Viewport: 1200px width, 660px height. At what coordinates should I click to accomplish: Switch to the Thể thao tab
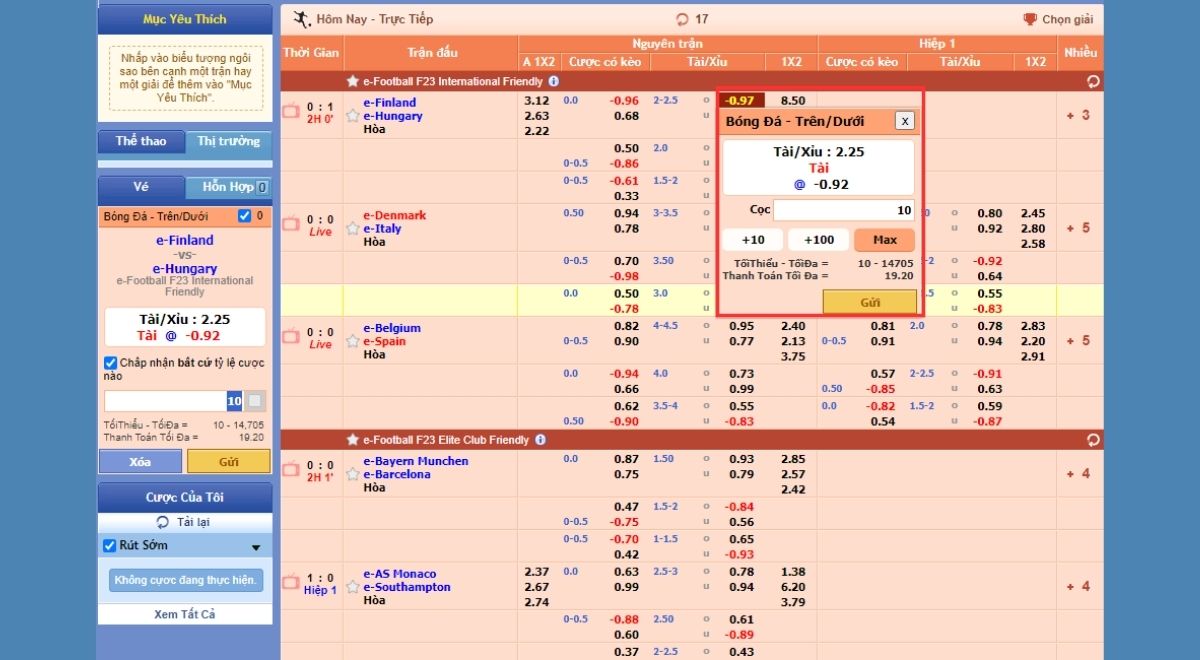(141, 141)
